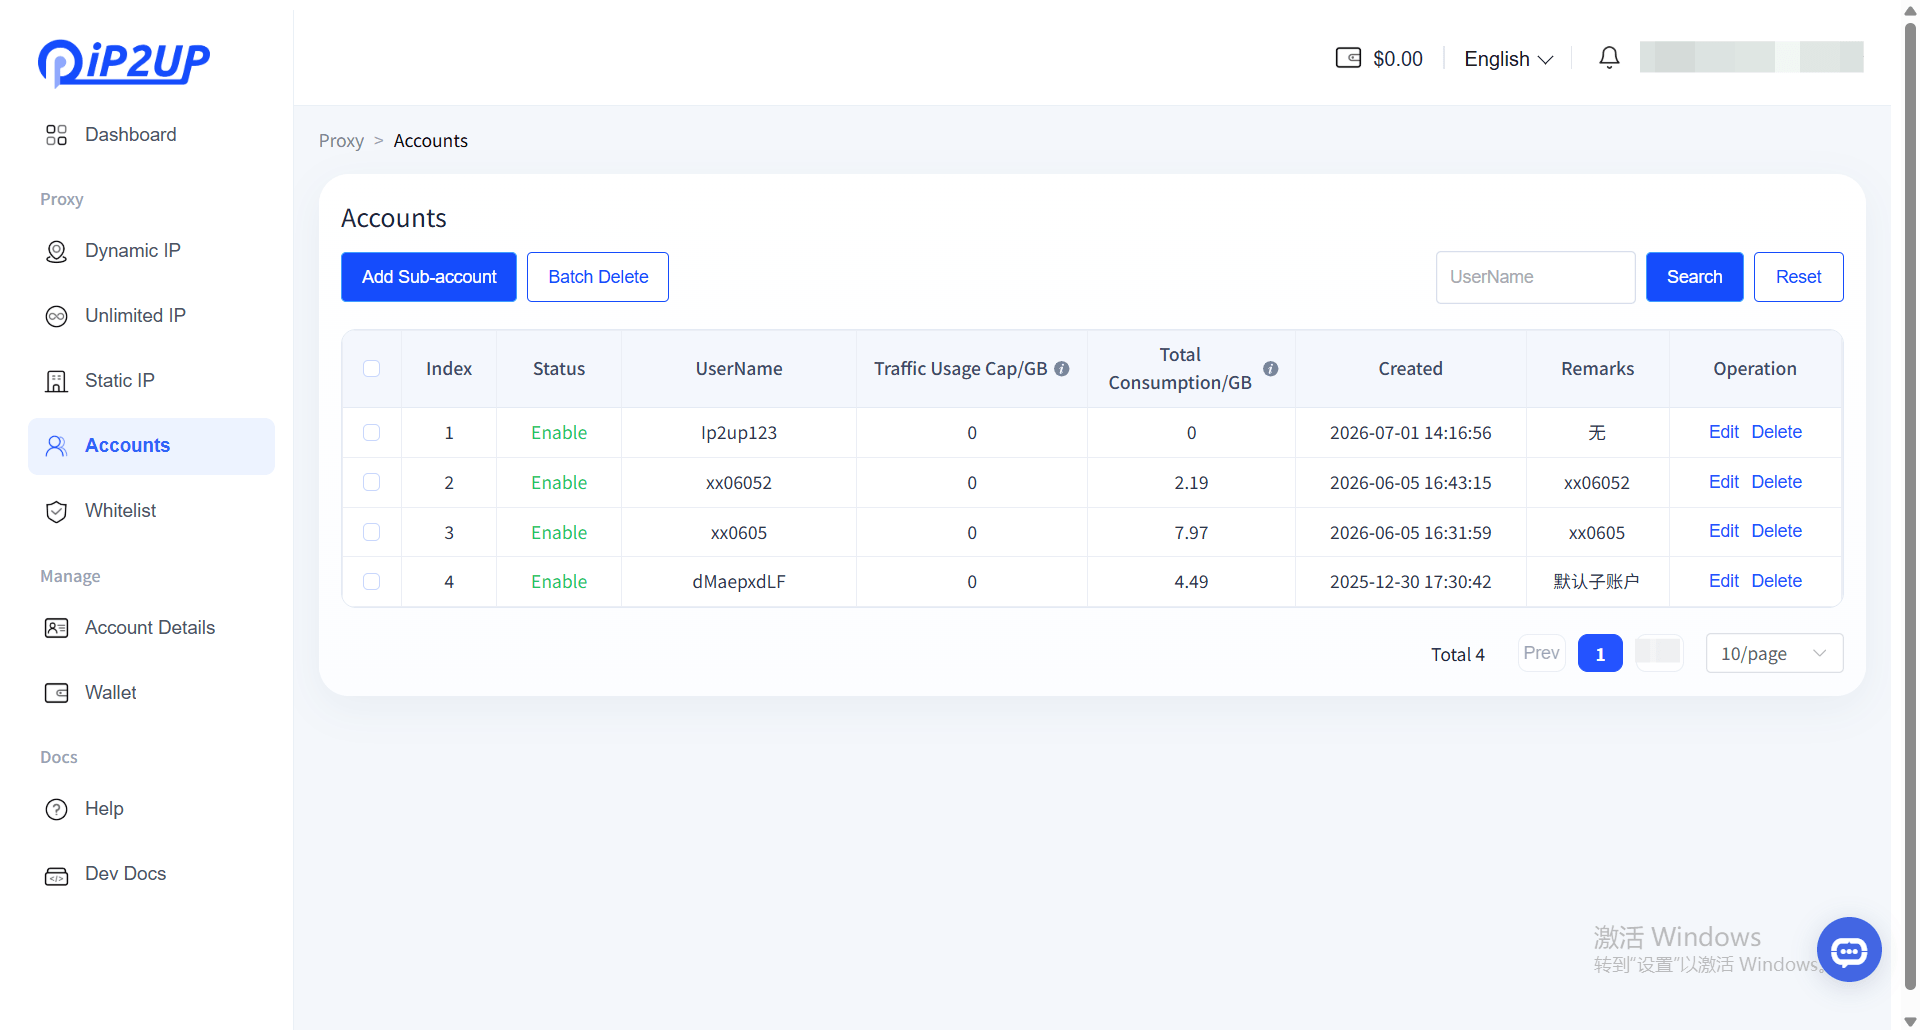Edit the dMaepxdLF account
The width and height of the screenshot is (1920, 1030).
pos(1723,581)
